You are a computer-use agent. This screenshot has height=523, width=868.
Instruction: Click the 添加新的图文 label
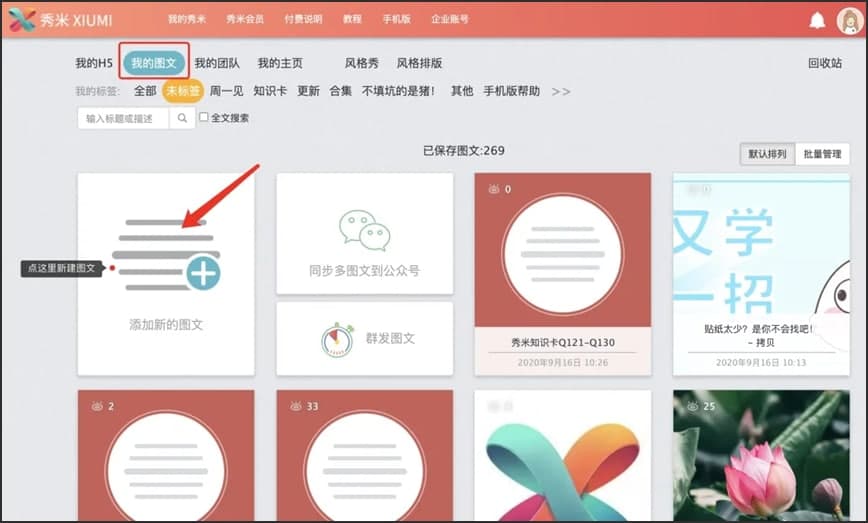pos(166,325)
